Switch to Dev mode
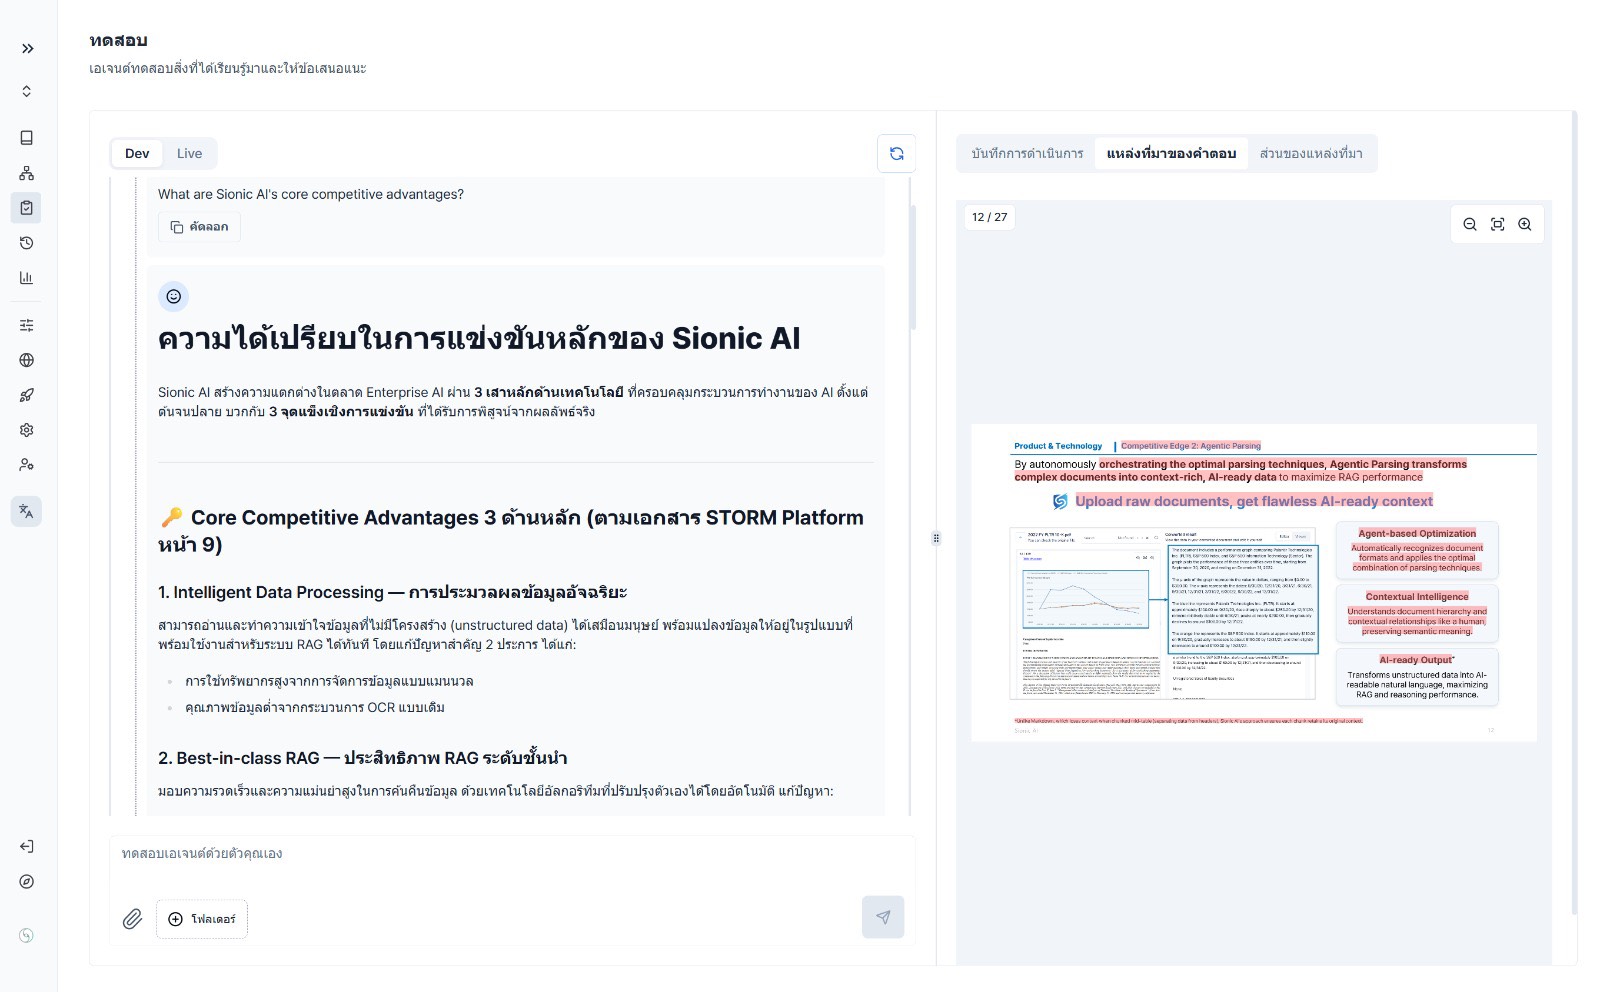The height and width of the screenshot is (992, 1600). tap(137, 153)
